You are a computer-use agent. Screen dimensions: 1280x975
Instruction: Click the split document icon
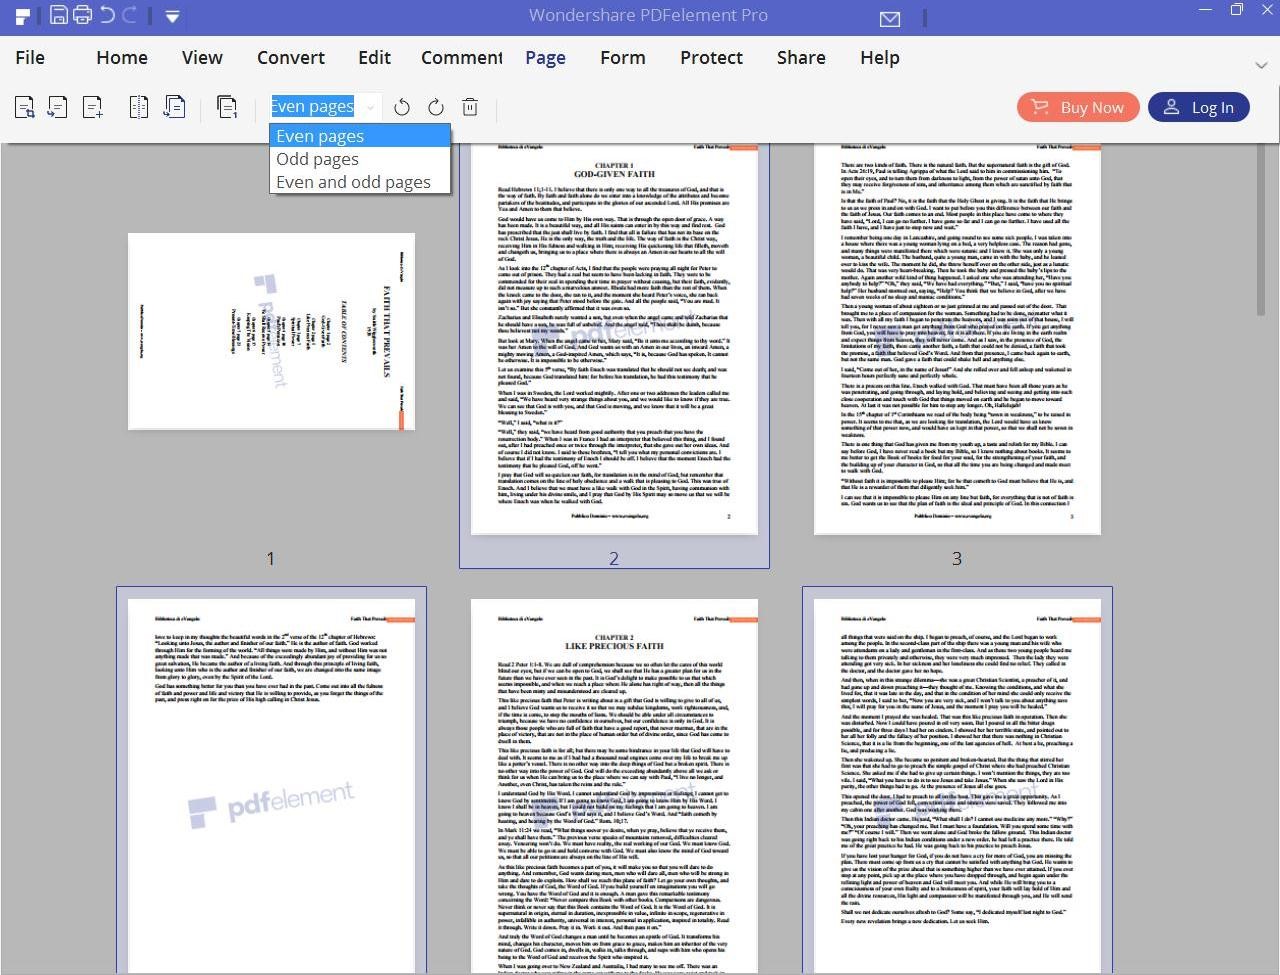click(x=139, y=106)
